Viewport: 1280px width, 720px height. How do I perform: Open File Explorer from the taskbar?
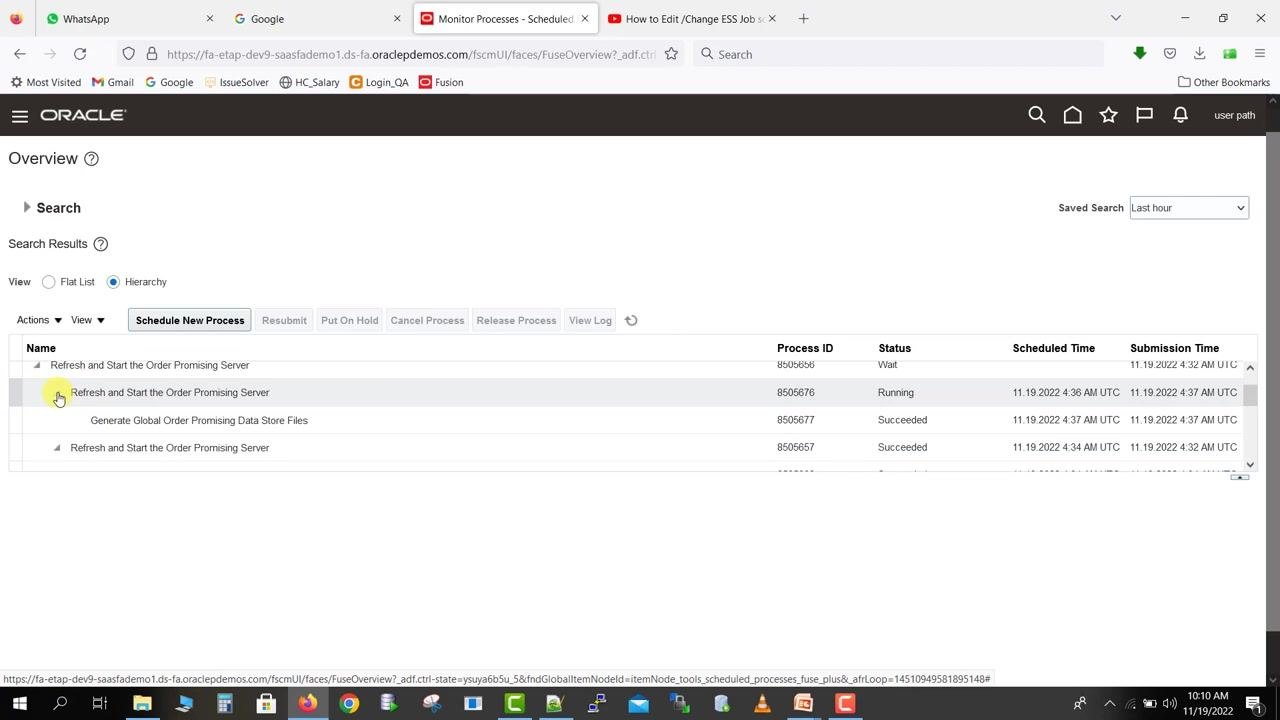coord(142,704)
